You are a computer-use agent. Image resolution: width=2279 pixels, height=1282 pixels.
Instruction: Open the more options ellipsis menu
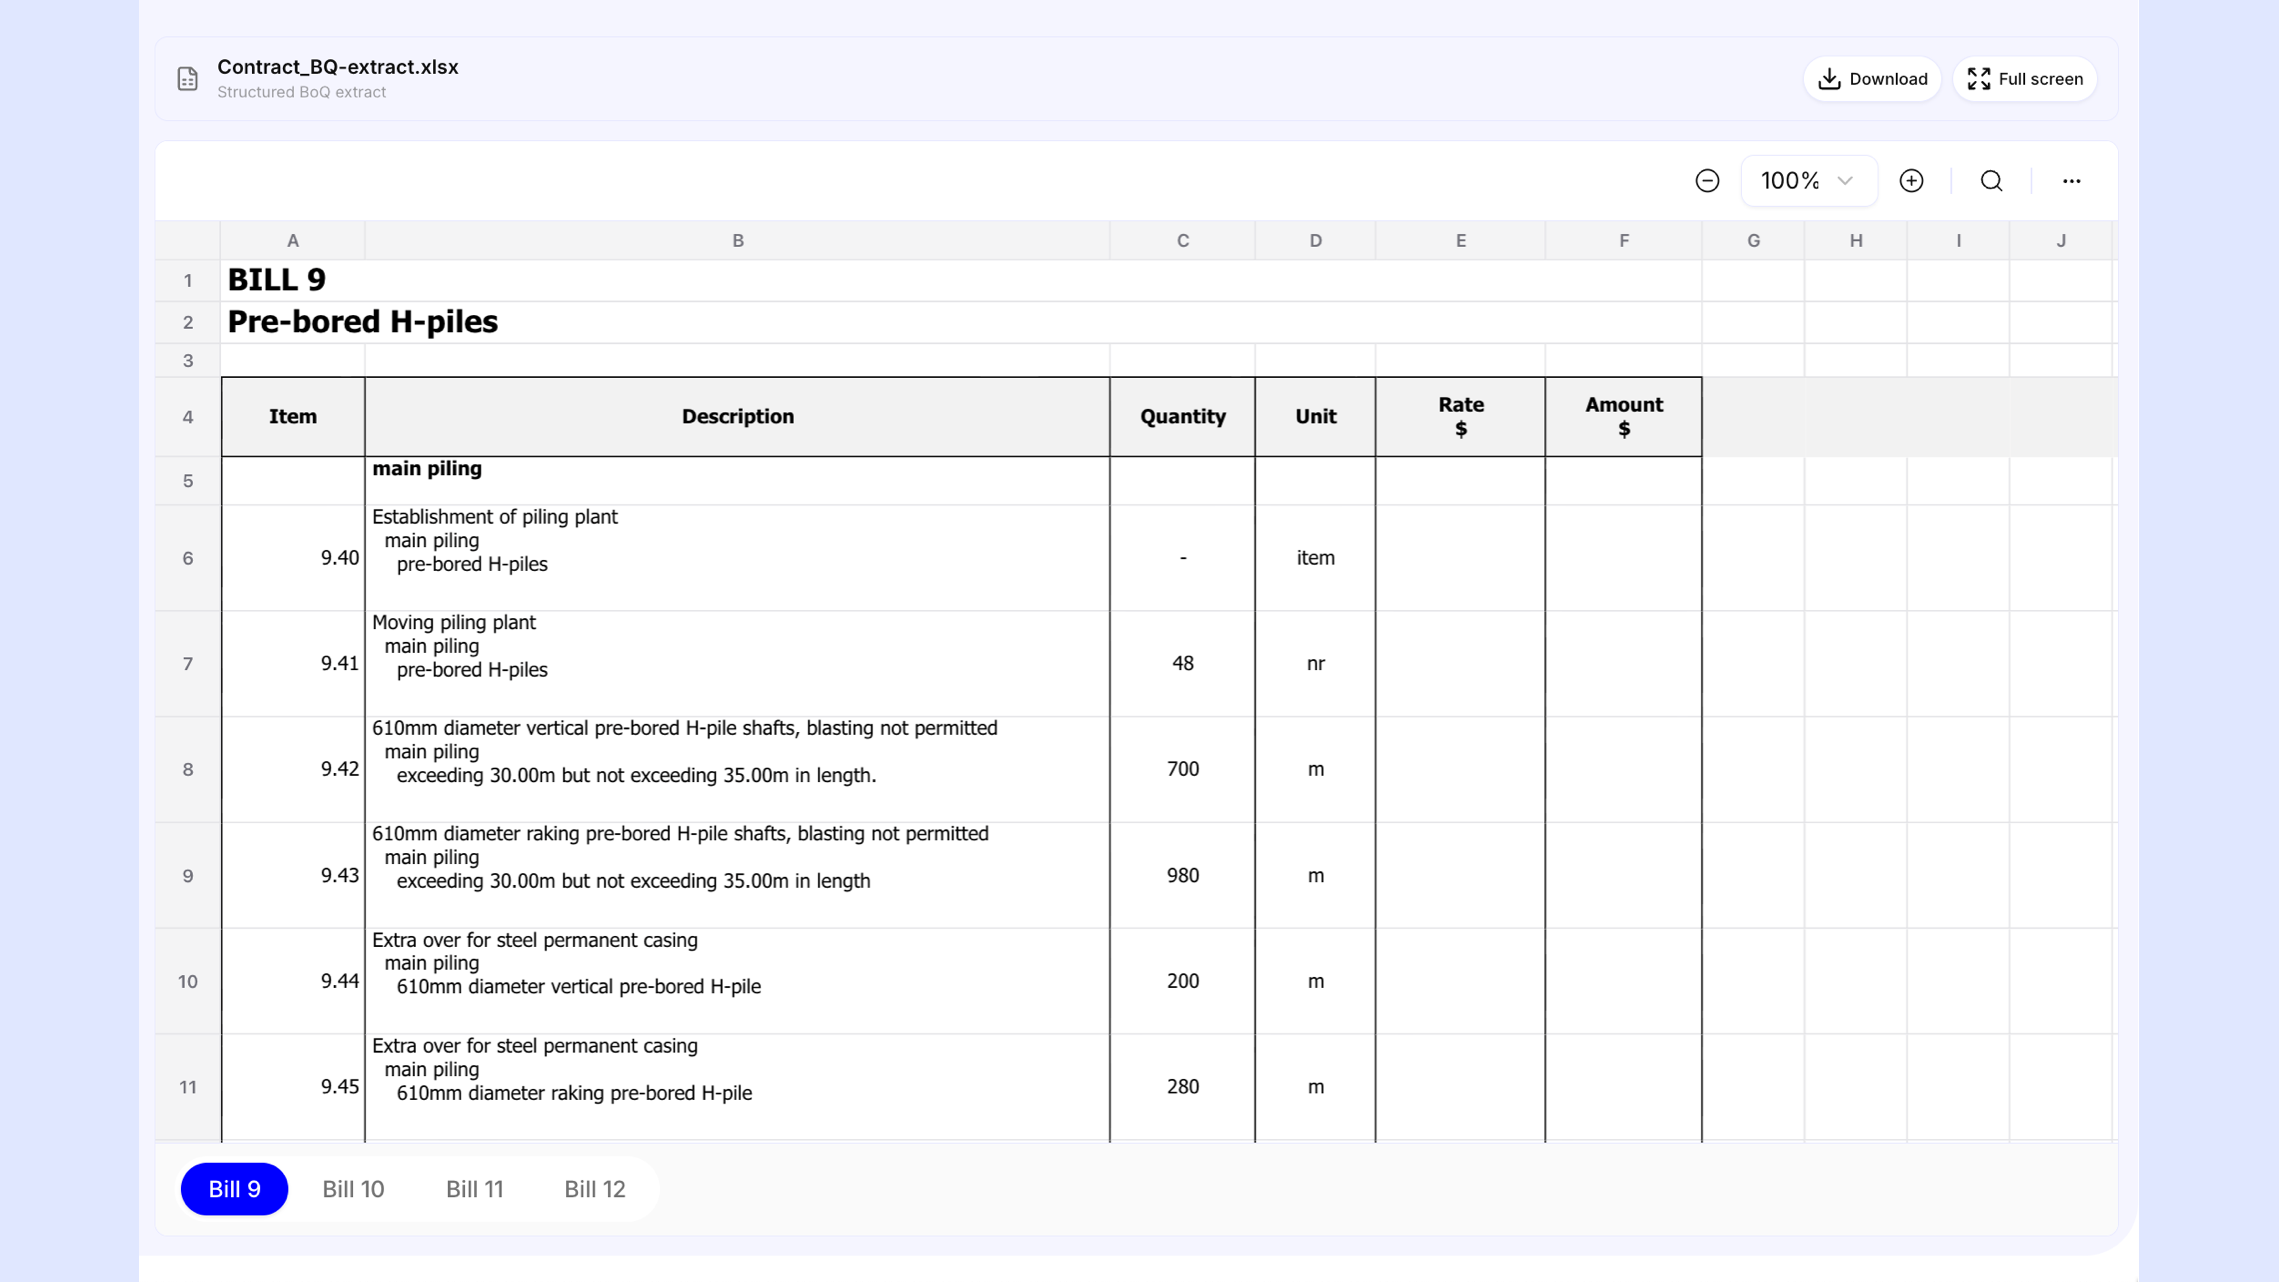2071,181
